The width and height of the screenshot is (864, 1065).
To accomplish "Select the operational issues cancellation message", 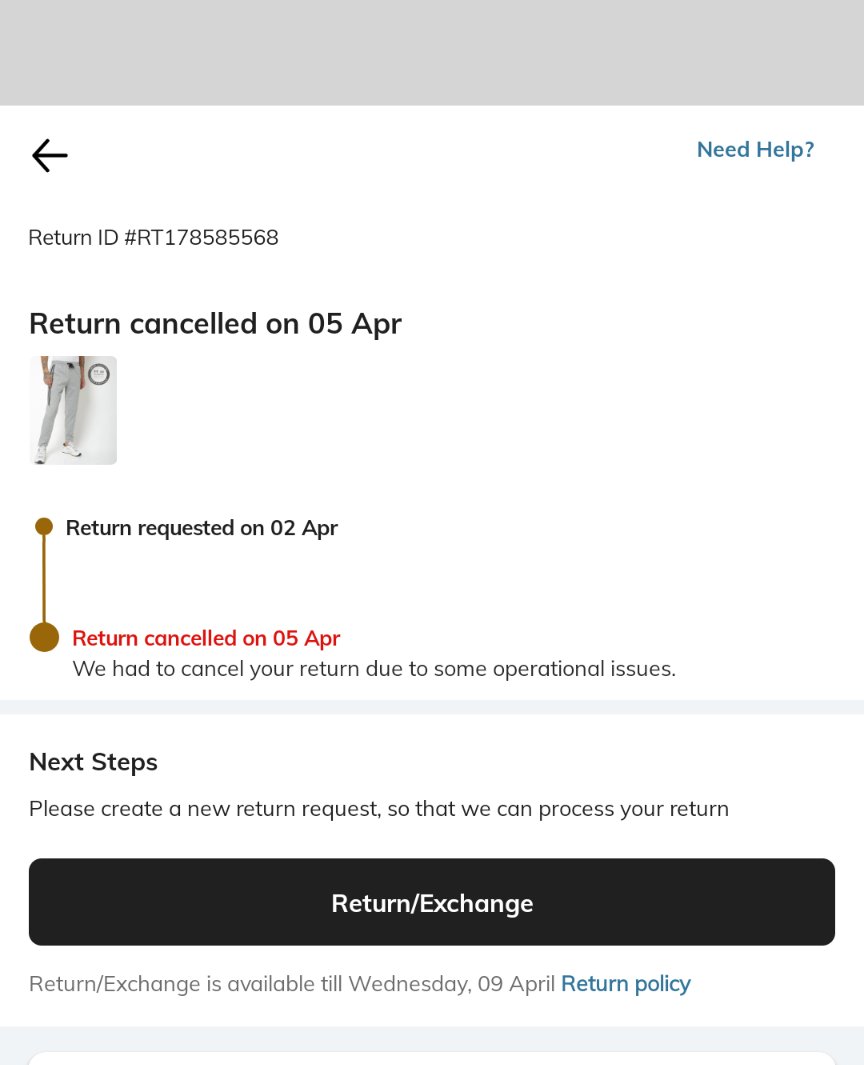I will tap(374, 669).
